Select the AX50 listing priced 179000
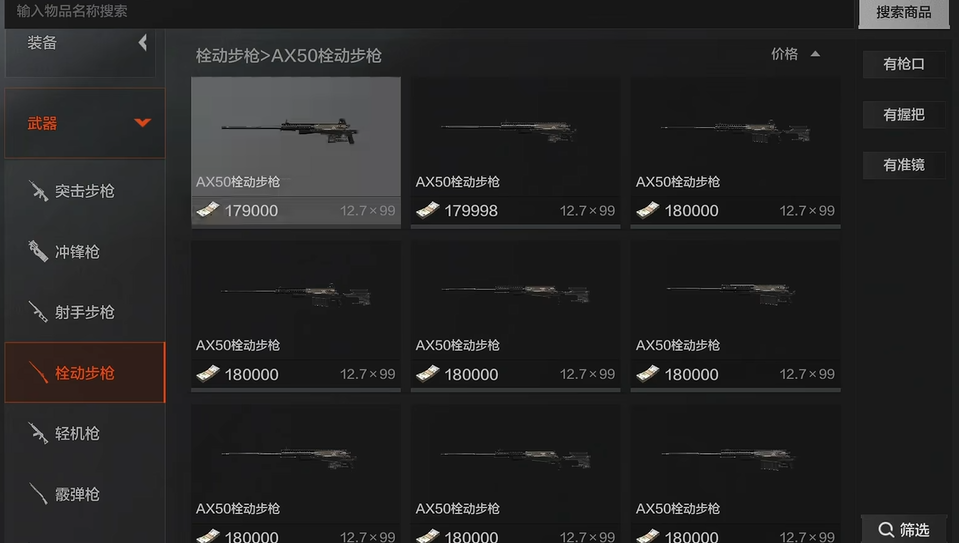Viewport: 959px width, 543px height. (296, 152)
